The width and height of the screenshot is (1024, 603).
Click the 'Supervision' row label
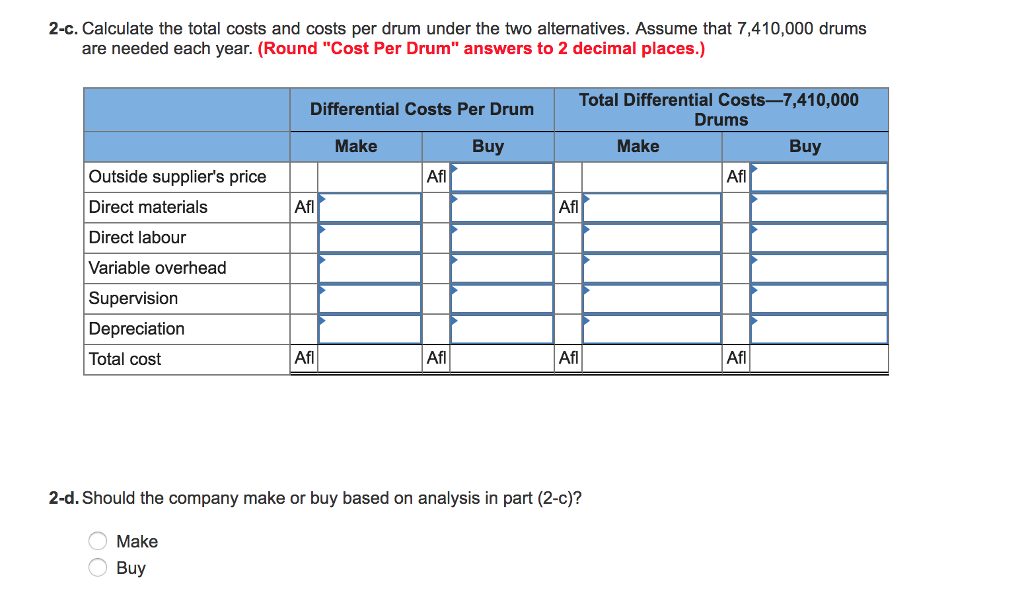tap(133, 299)
